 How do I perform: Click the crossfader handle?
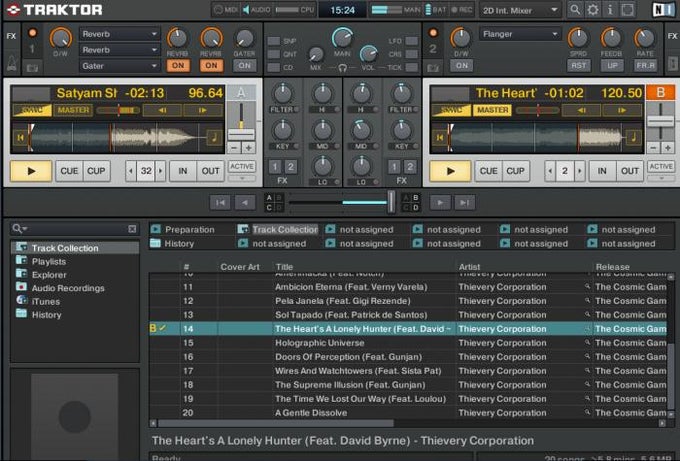[x=391, y=202]
